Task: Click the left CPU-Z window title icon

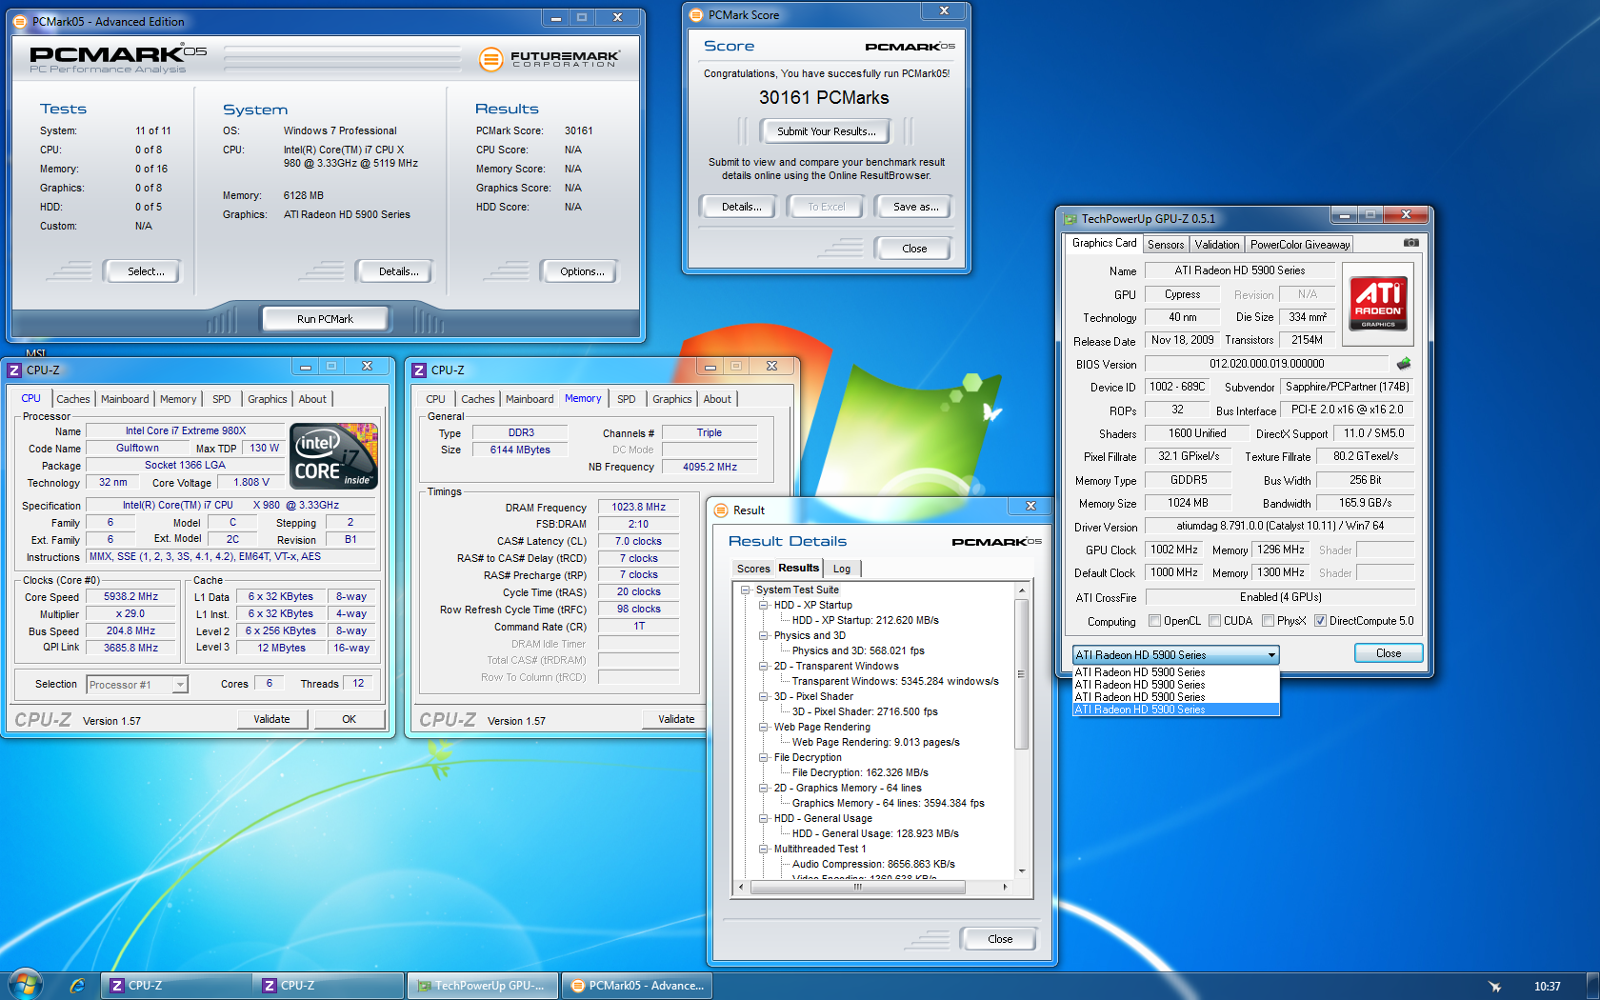Action: point(15,370)
